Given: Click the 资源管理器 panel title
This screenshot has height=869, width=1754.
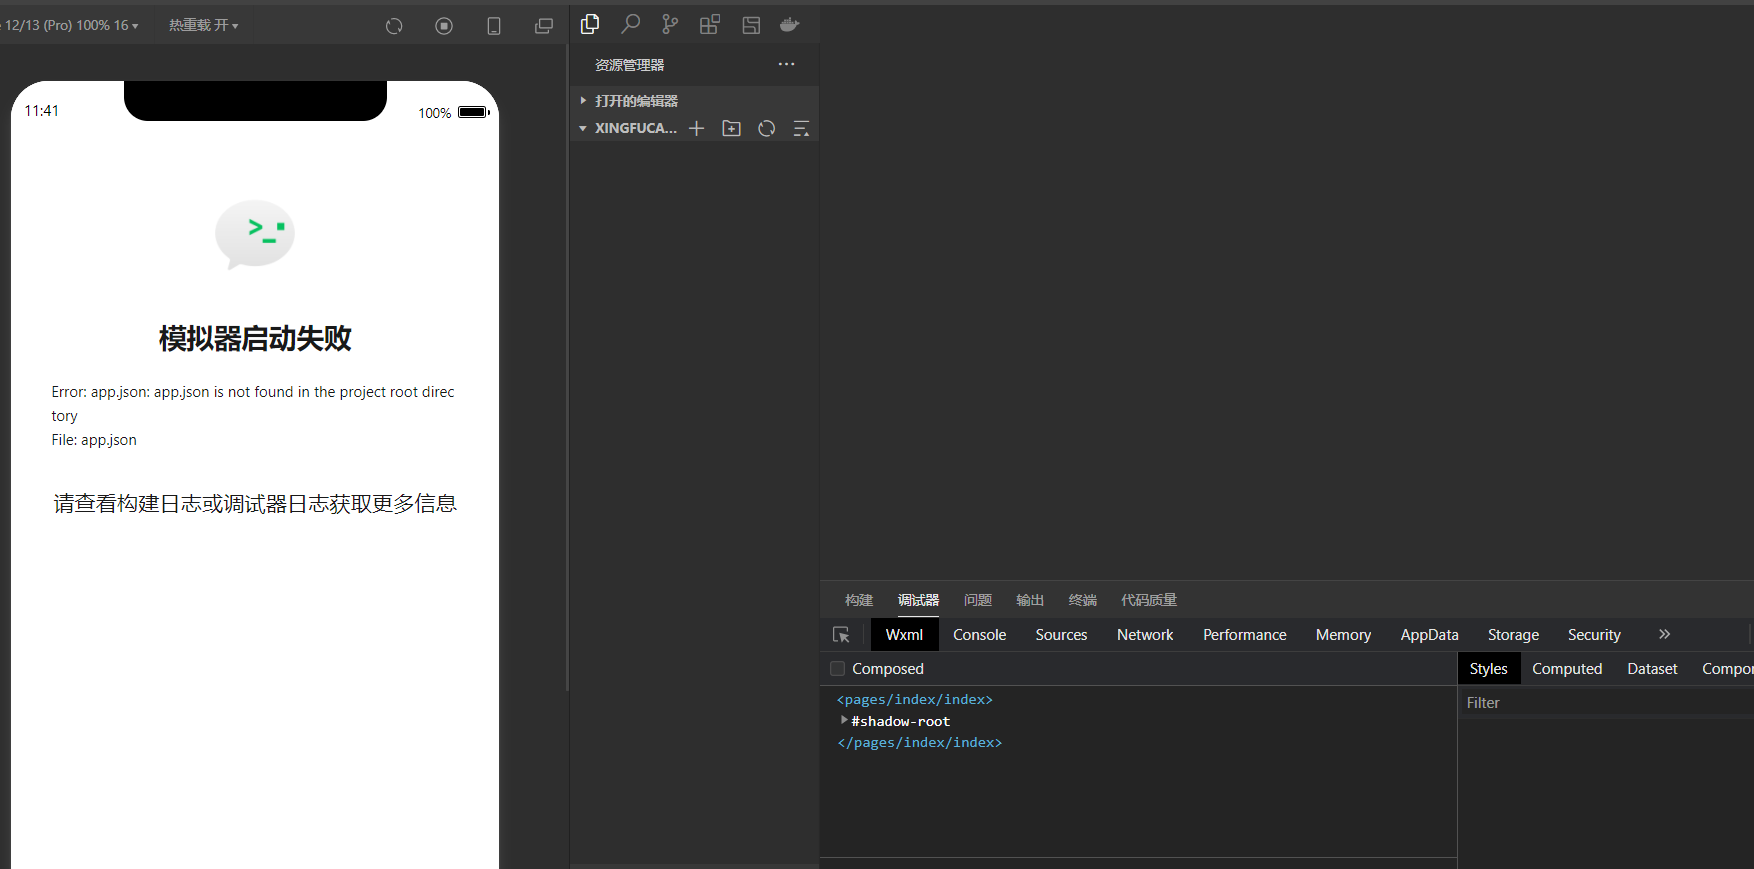Looking at the screenshot, I should pyautogui.click(x=629, y=65).
